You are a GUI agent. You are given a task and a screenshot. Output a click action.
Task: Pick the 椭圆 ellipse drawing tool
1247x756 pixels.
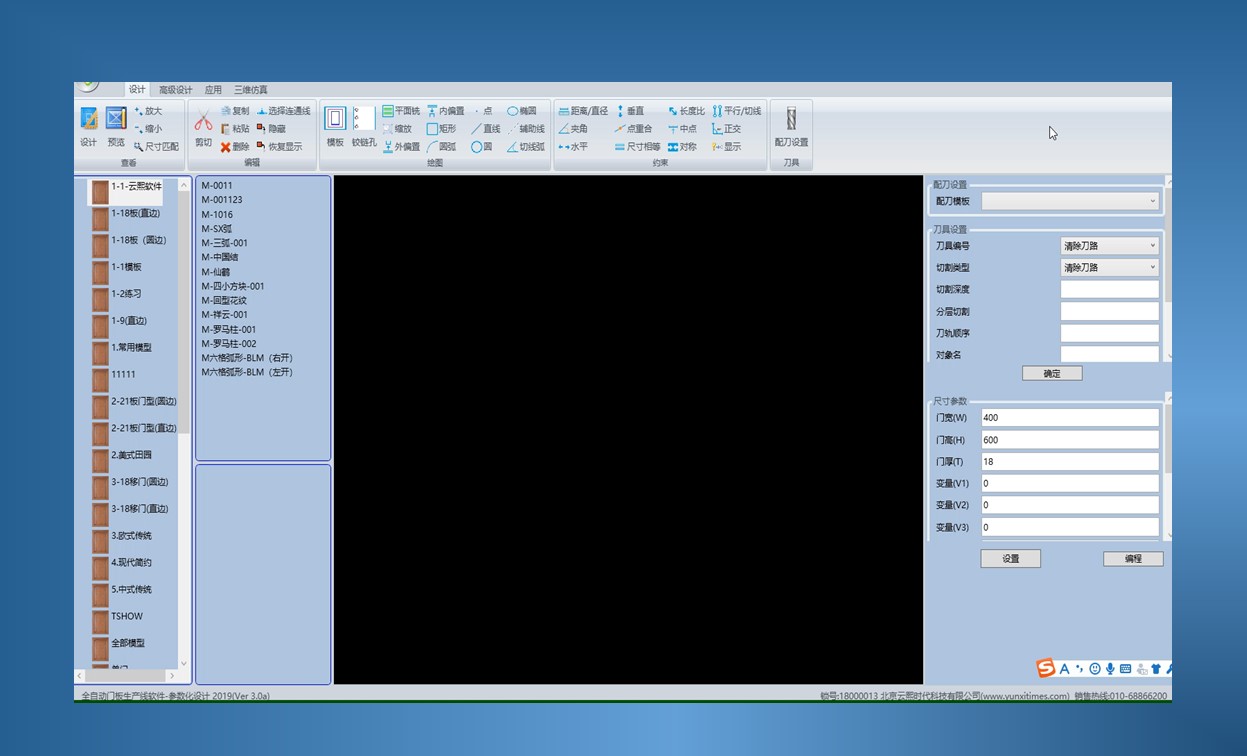tap(521, 111)
